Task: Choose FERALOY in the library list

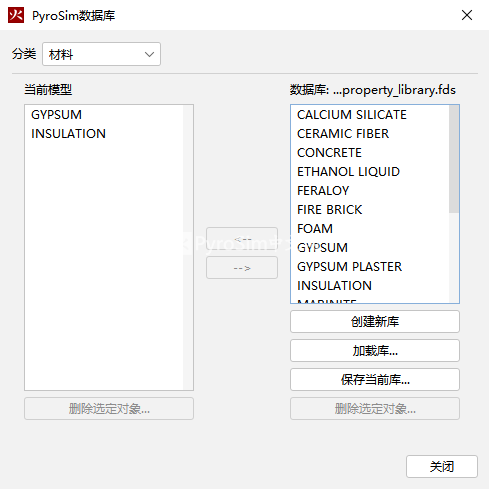Action: (323, 191)
